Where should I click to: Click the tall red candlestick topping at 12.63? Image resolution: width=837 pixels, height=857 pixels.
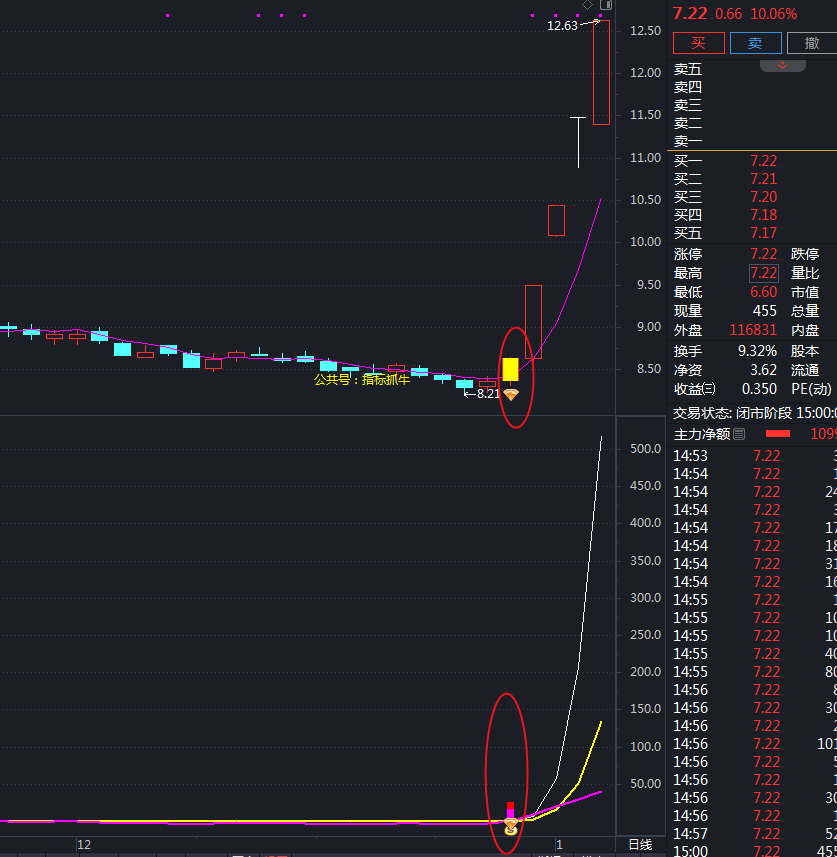[x=601, y=73]
